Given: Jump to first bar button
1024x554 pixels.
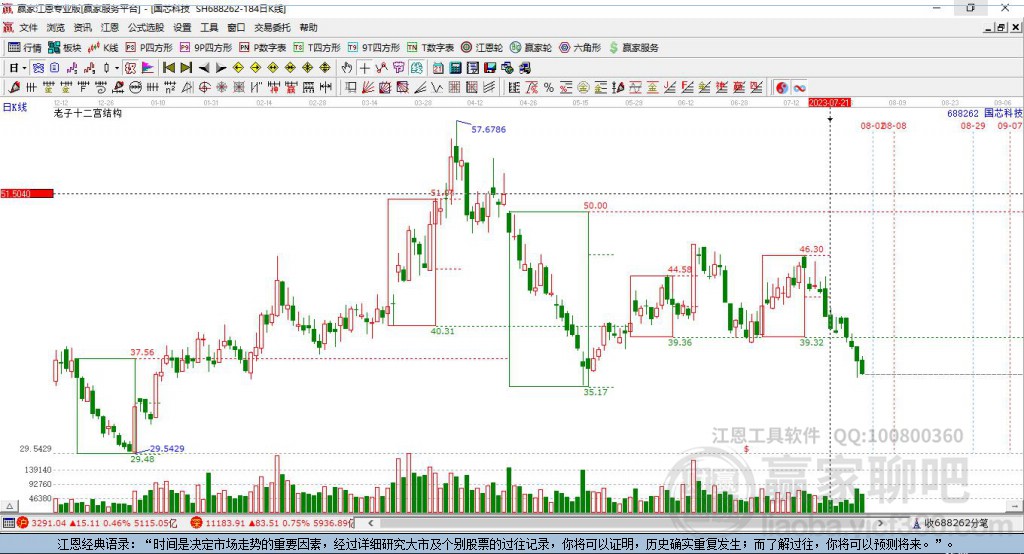Looking at the screenshot, I should click(x=168, y=68).
